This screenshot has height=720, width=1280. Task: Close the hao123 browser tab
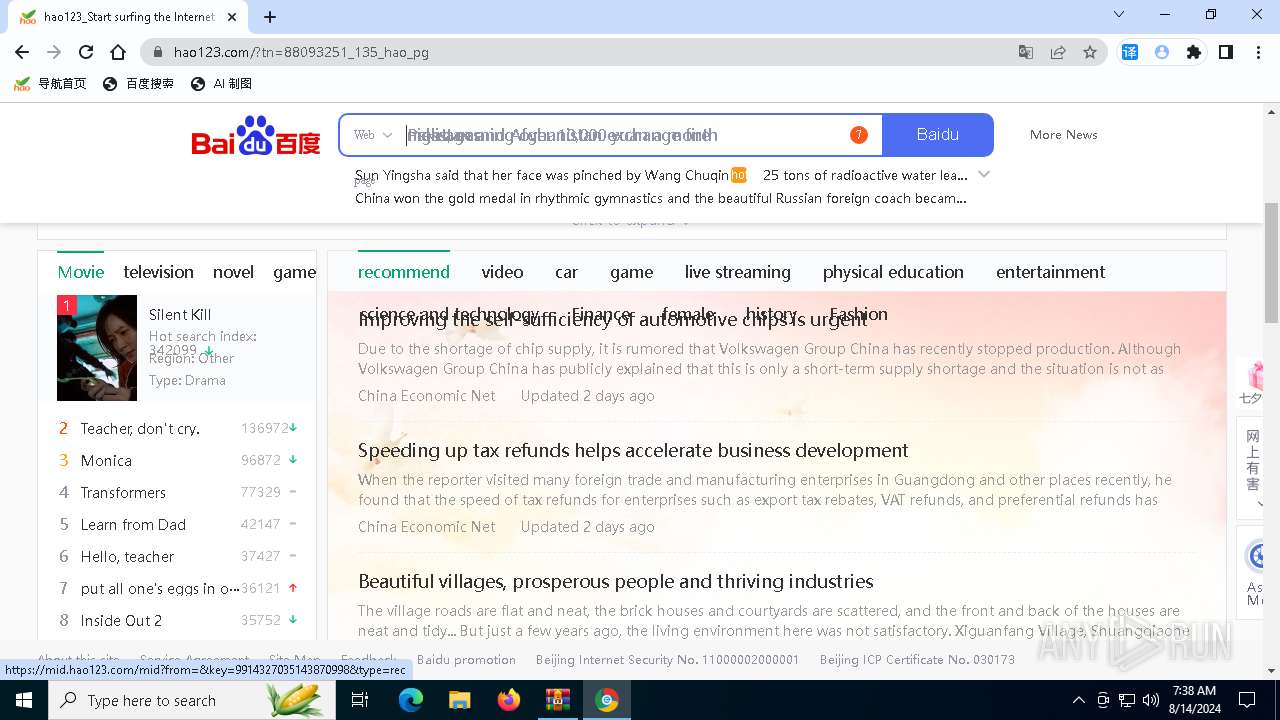click(232, 17)
